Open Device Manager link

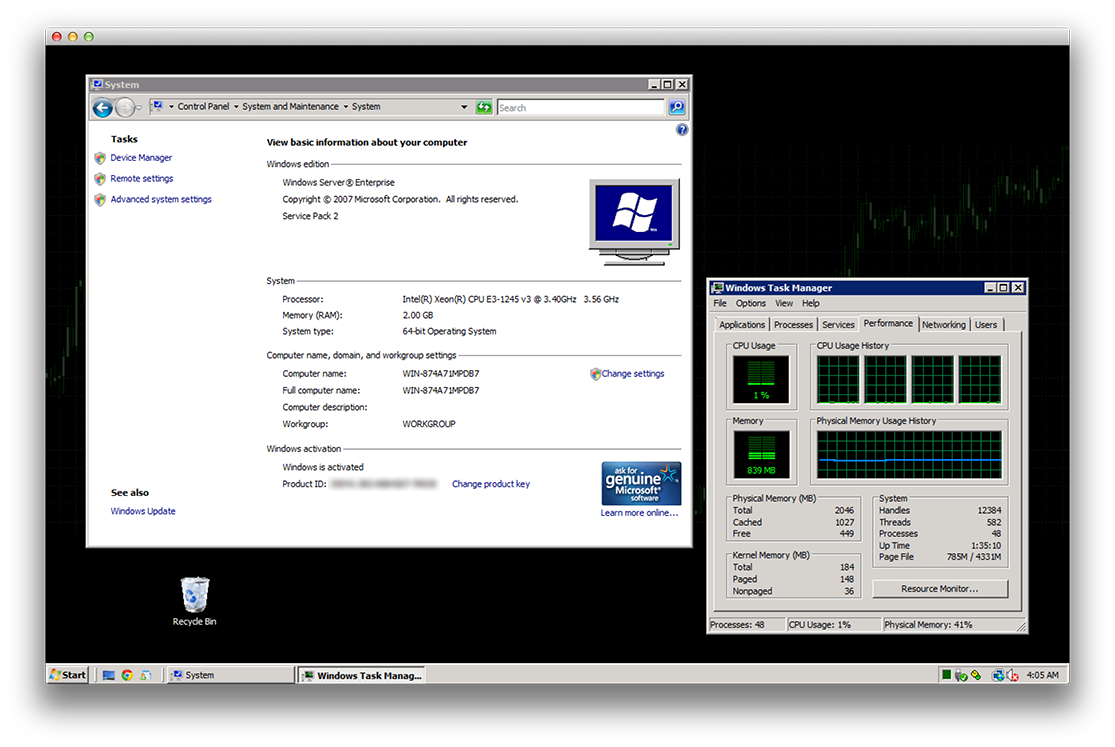(141, 158)
